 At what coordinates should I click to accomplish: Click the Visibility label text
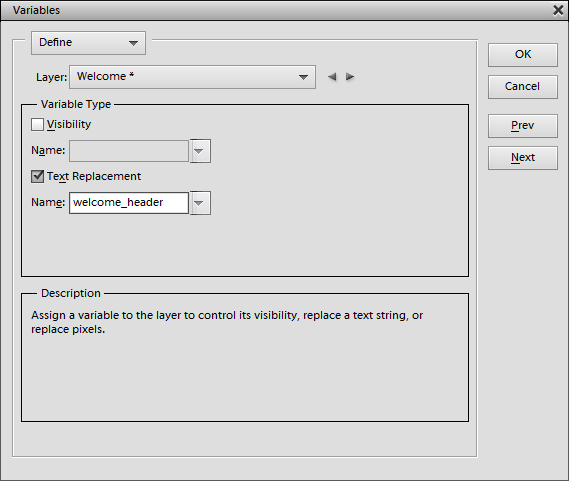[69, 125]
